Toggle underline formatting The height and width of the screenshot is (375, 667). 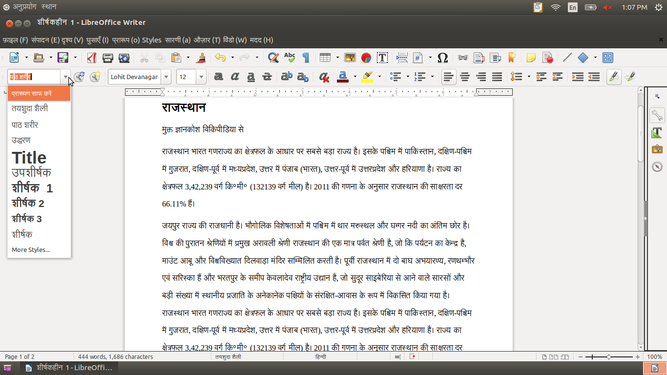(x=251, y=77)
